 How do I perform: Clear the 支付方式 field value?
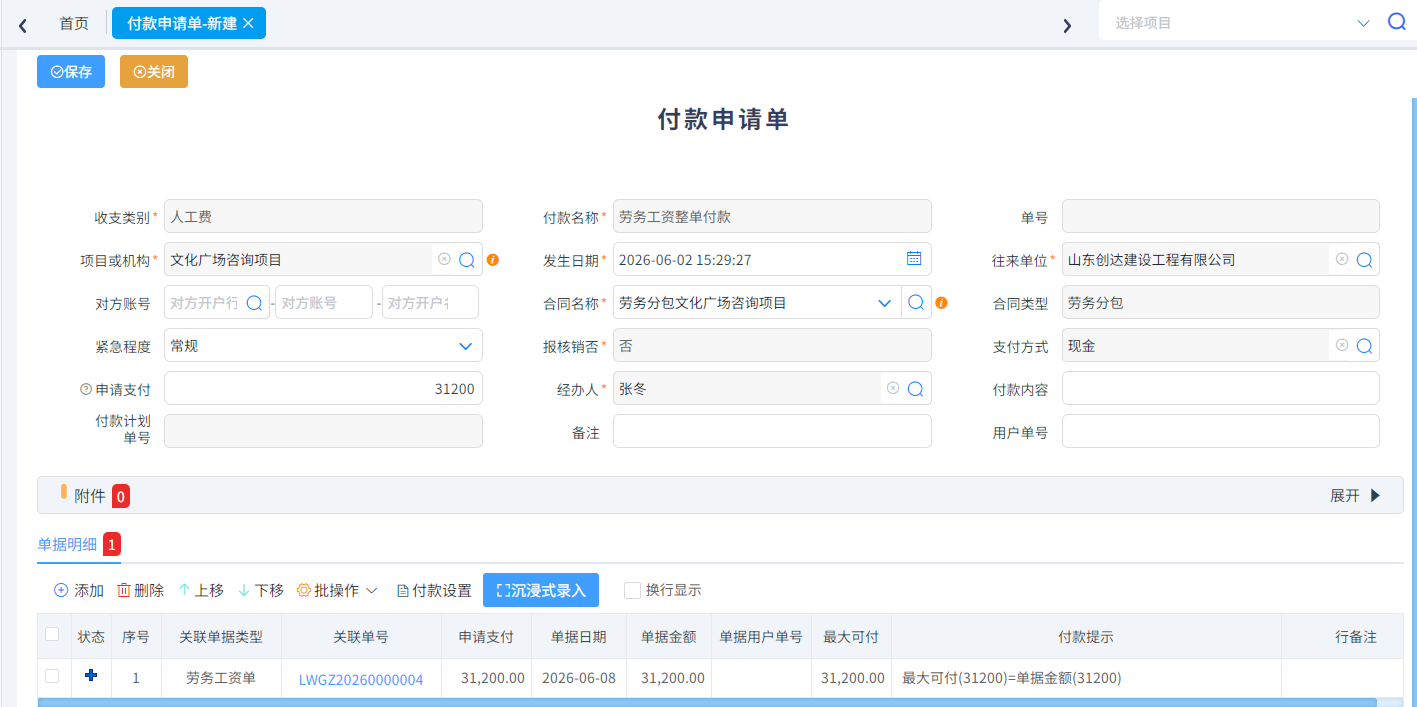(1342, 345)
